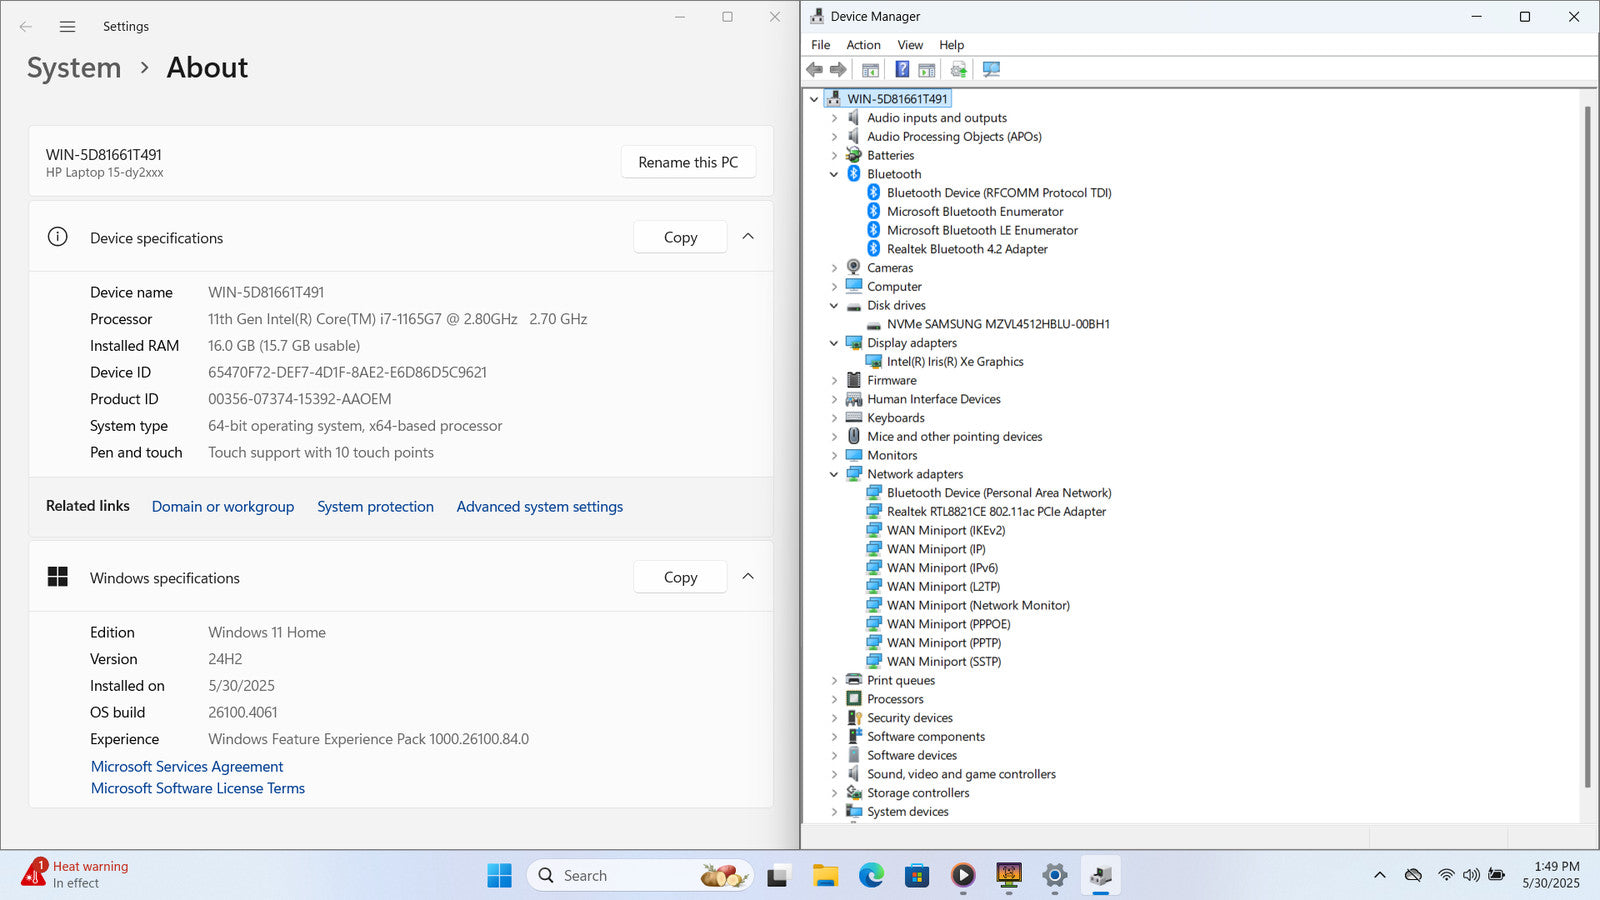Expand the Batteries category

(834, 156)
